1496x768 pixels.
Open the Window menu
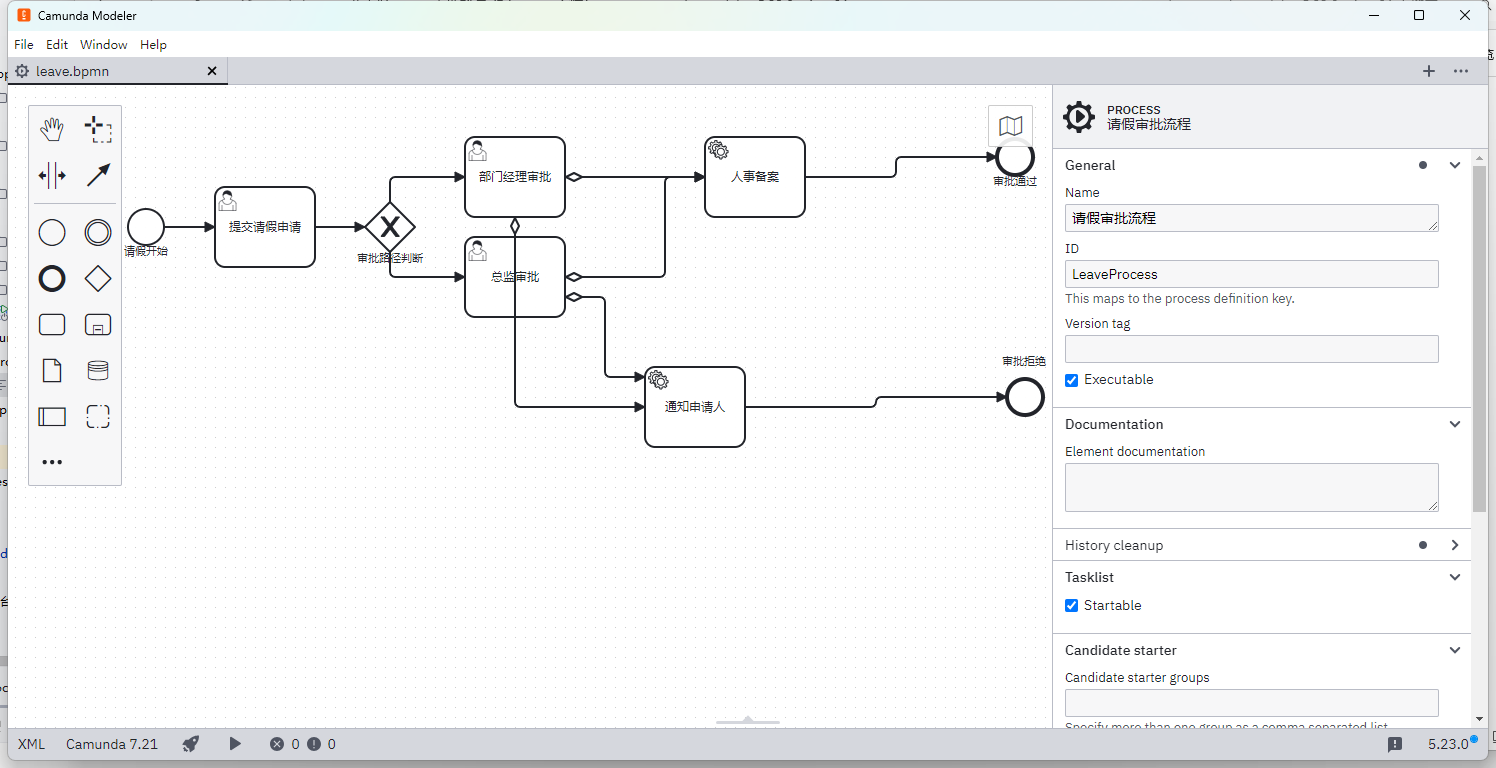[104, 45]
